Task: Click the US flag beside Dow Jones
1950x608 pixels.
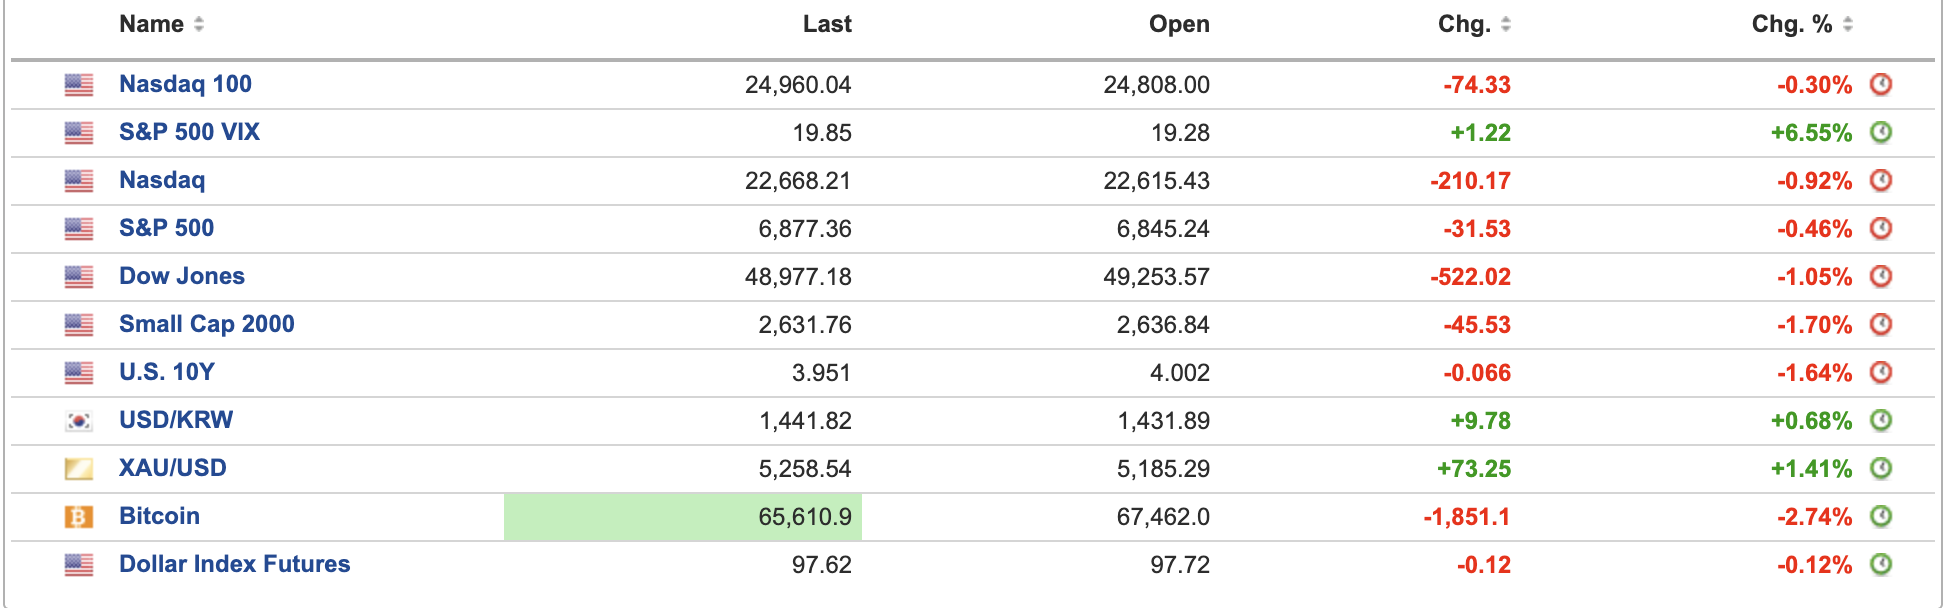Action: 79,277
